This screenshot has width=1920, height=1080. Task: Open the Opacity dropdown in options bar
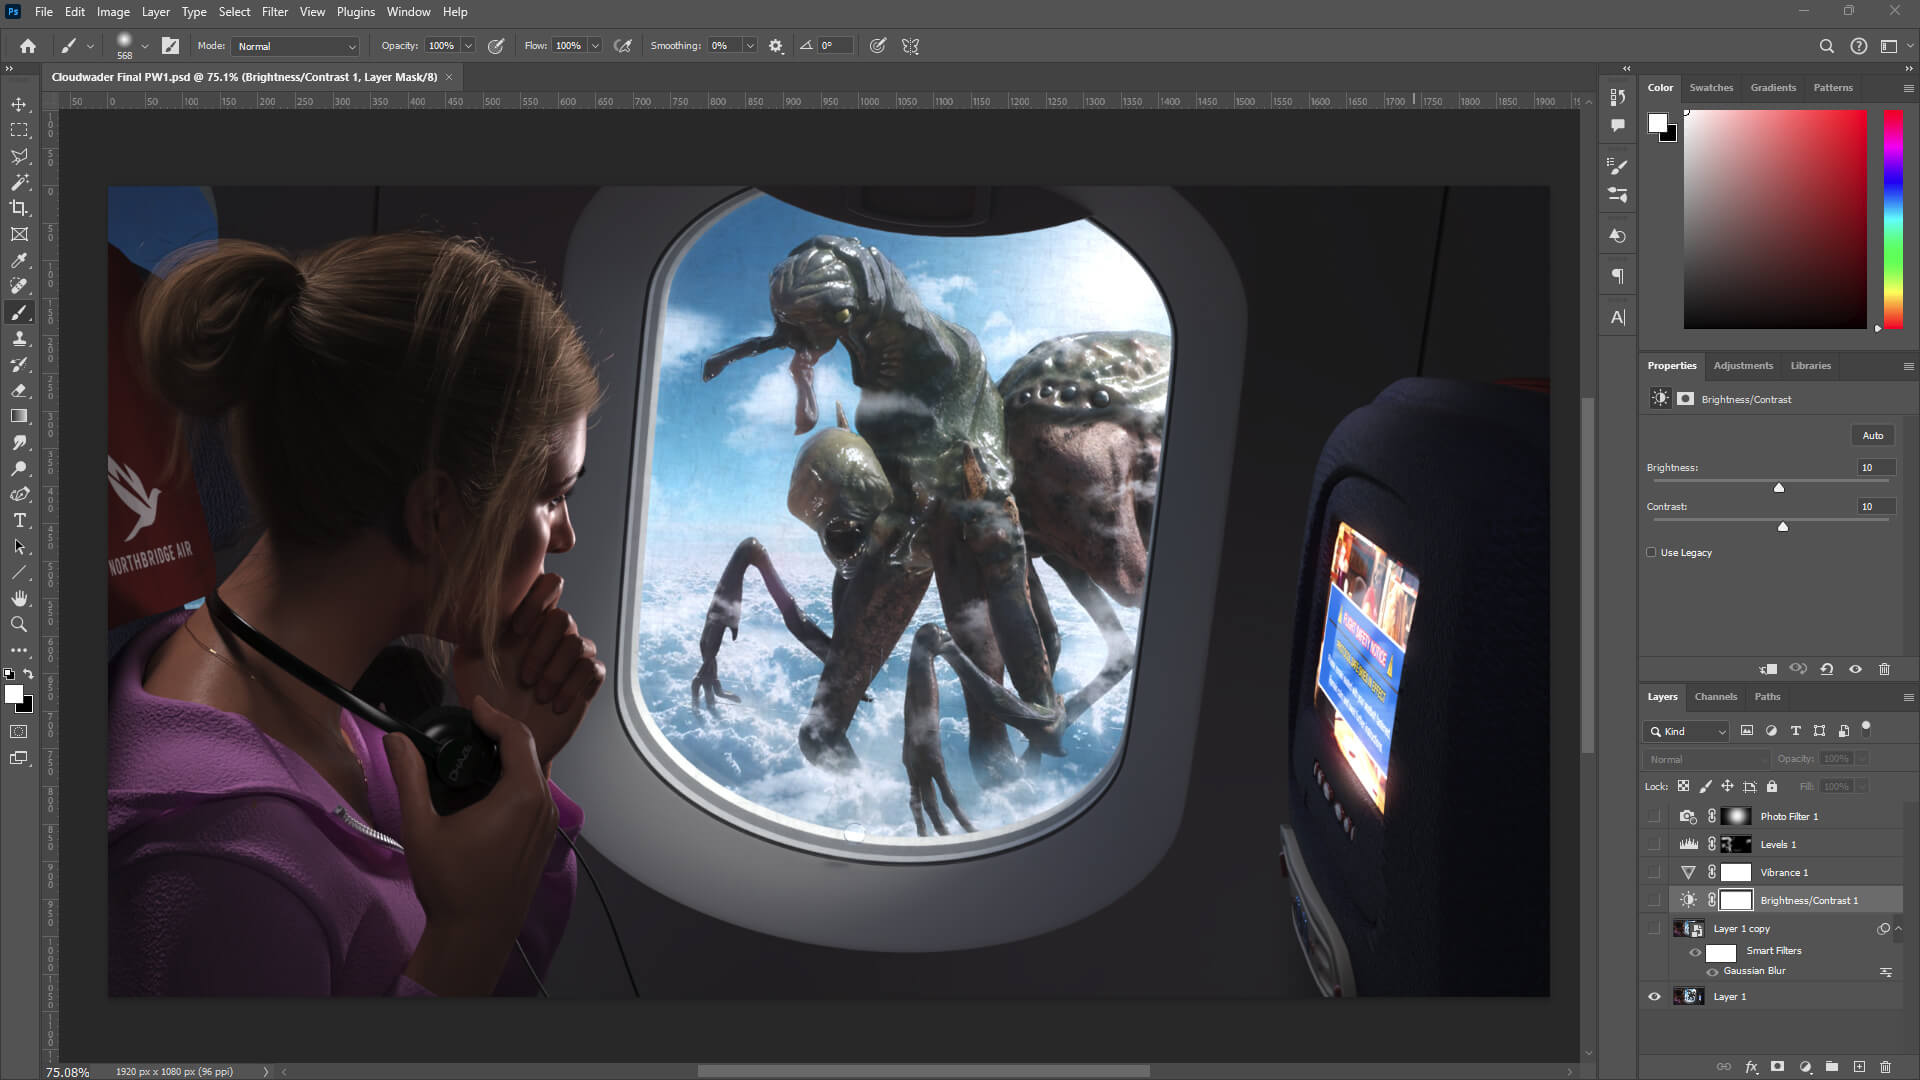click(468, 46)
